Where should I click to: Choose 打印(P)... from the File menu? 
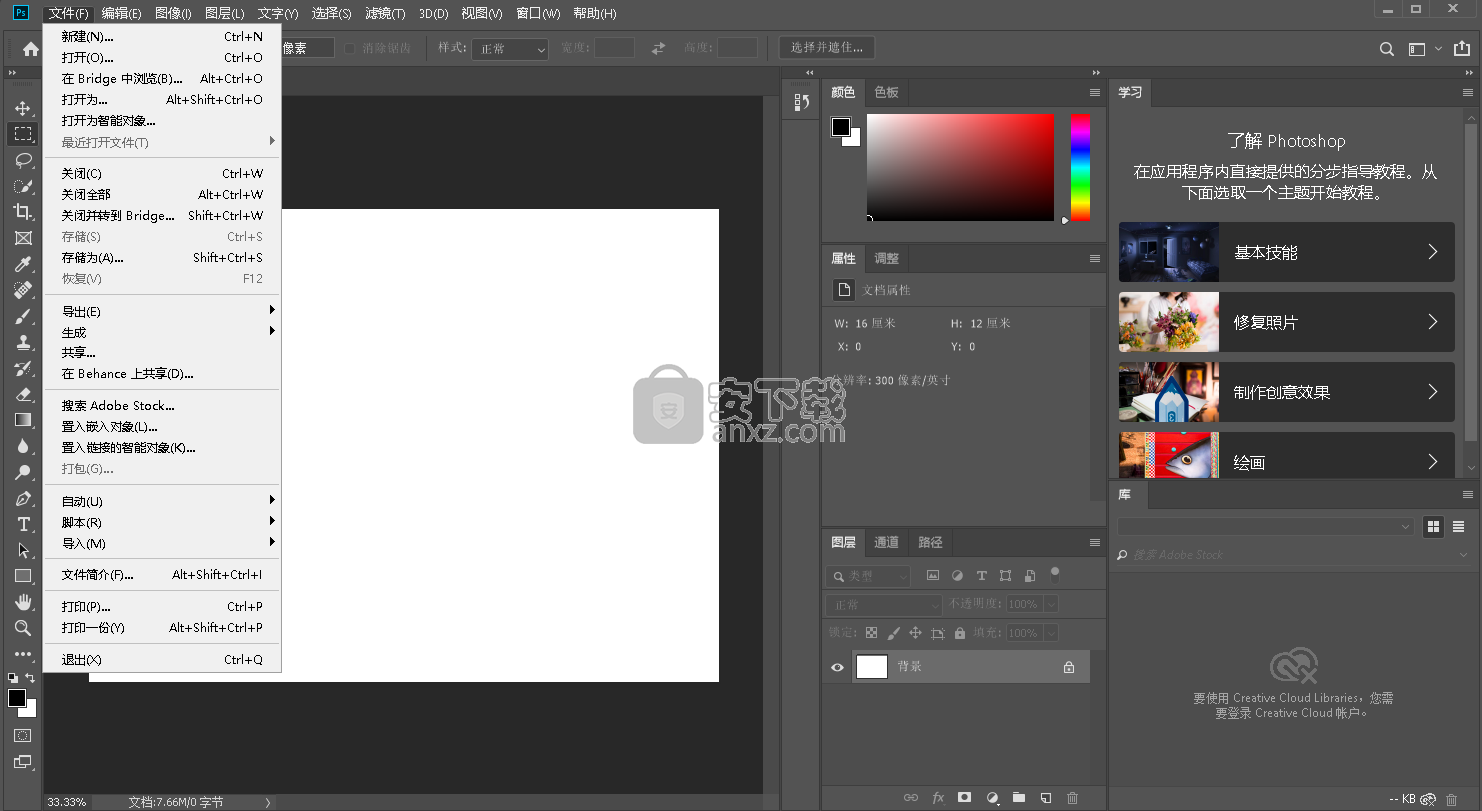point(162,606)
